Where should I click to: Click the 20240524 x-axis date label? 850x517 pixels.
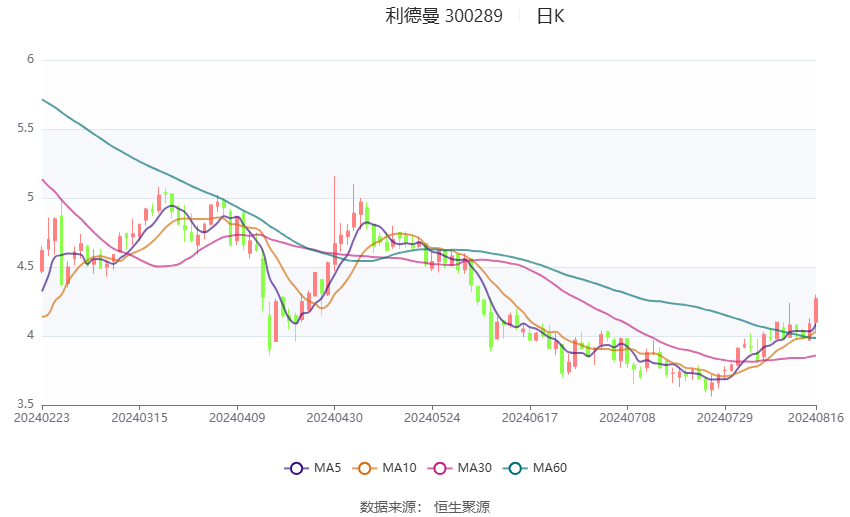click(432, 418)
